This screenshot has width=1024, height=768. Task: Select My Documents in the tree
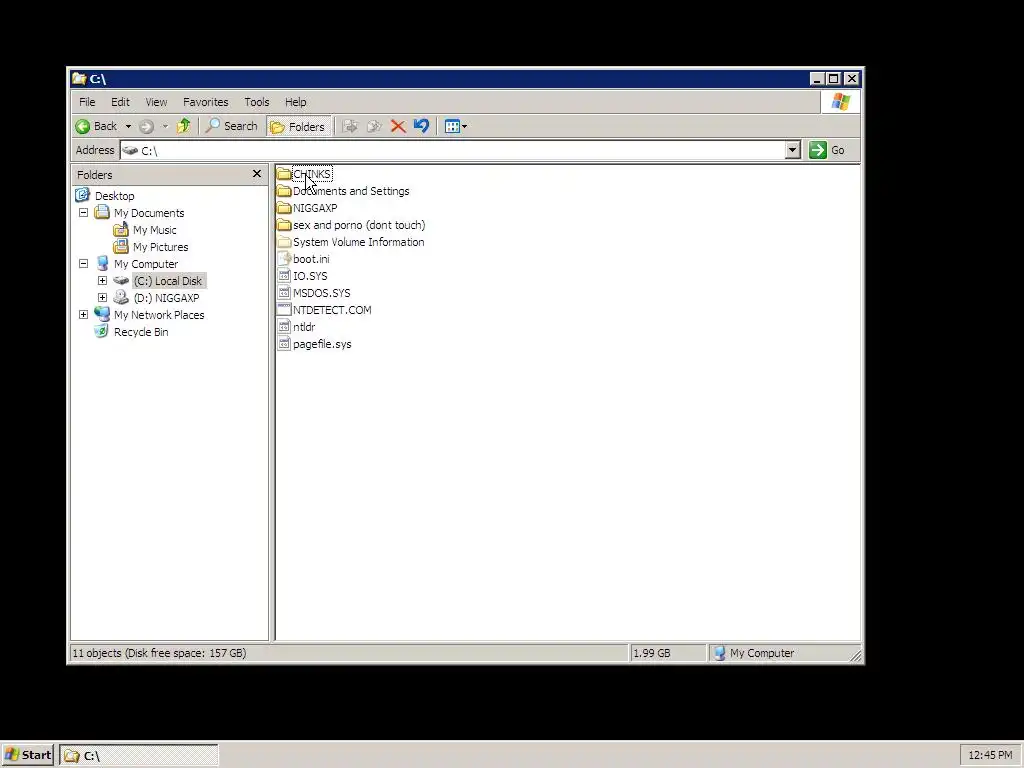tap(149, 213)
